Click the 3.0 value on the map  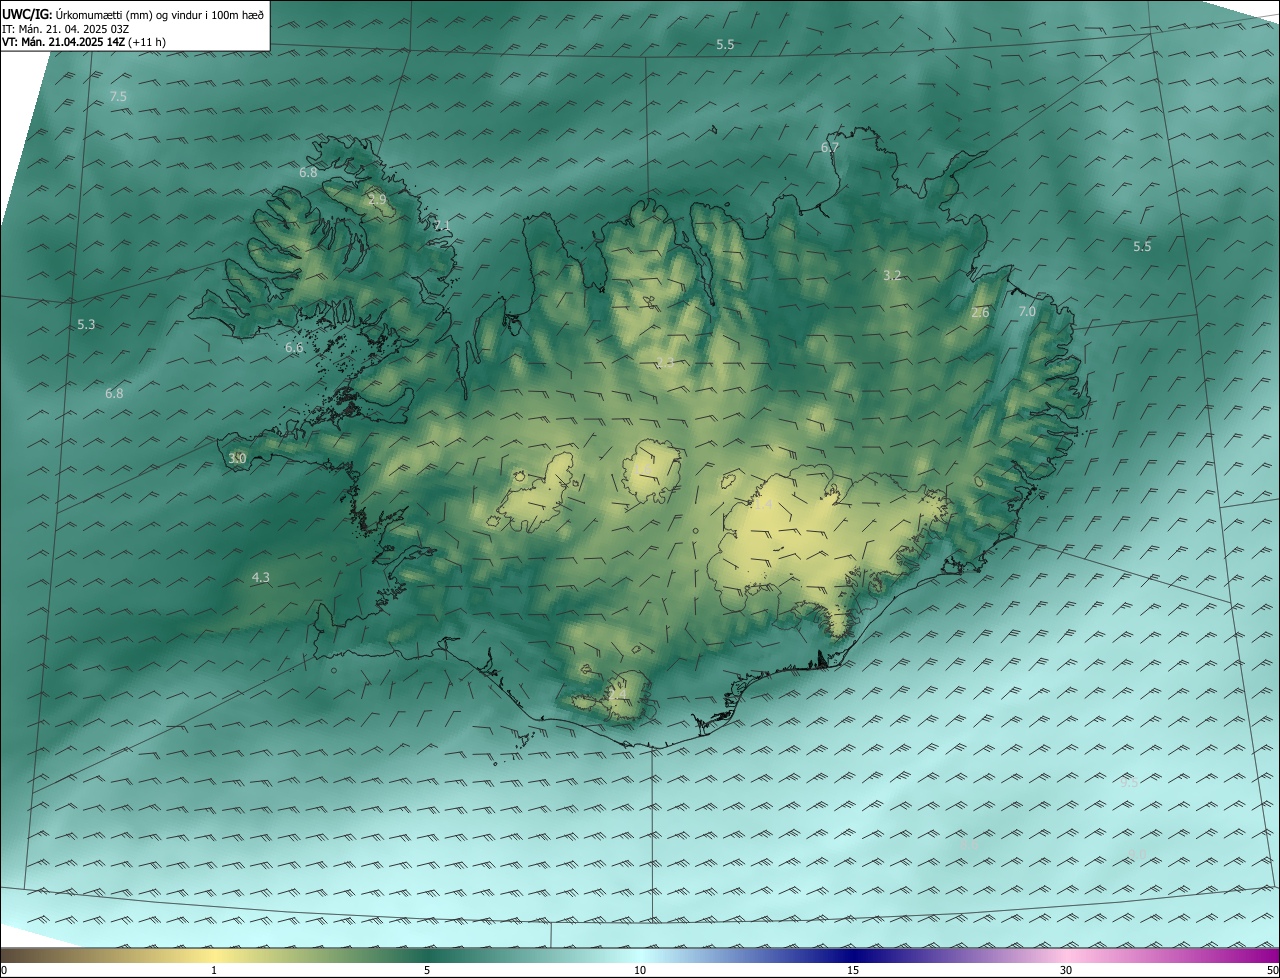(237, 458)
